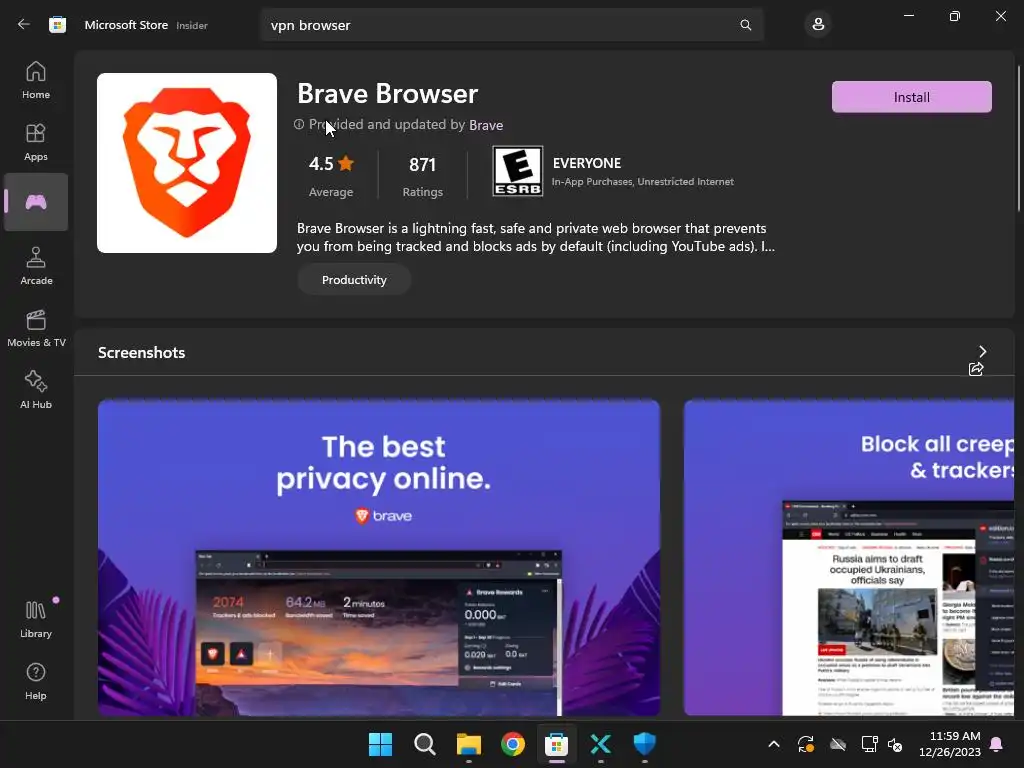Click the search field containing vpn browser
The width and height of the screenshot is (1024, 768).
512,25
